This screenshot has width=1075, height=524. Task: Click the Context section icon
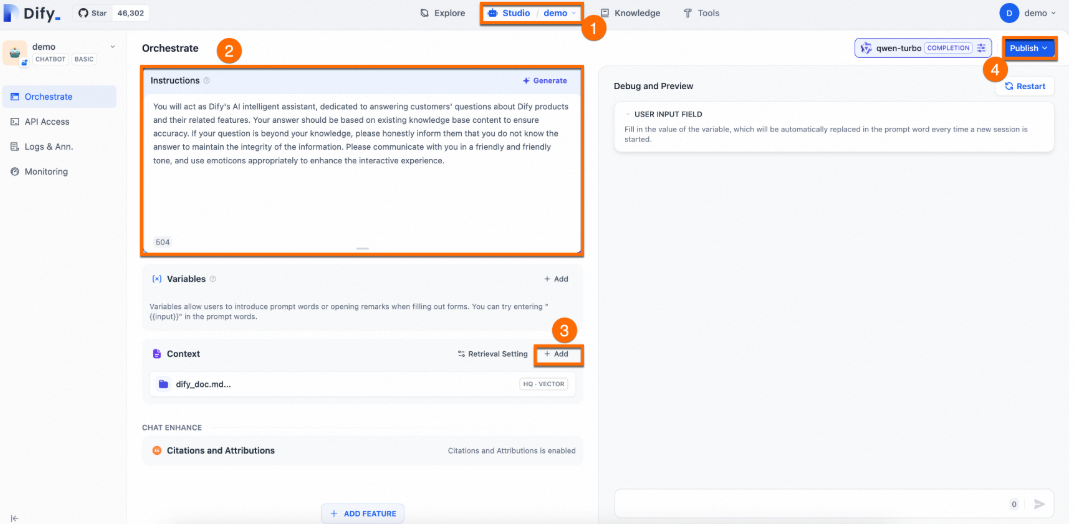point(156,354)
